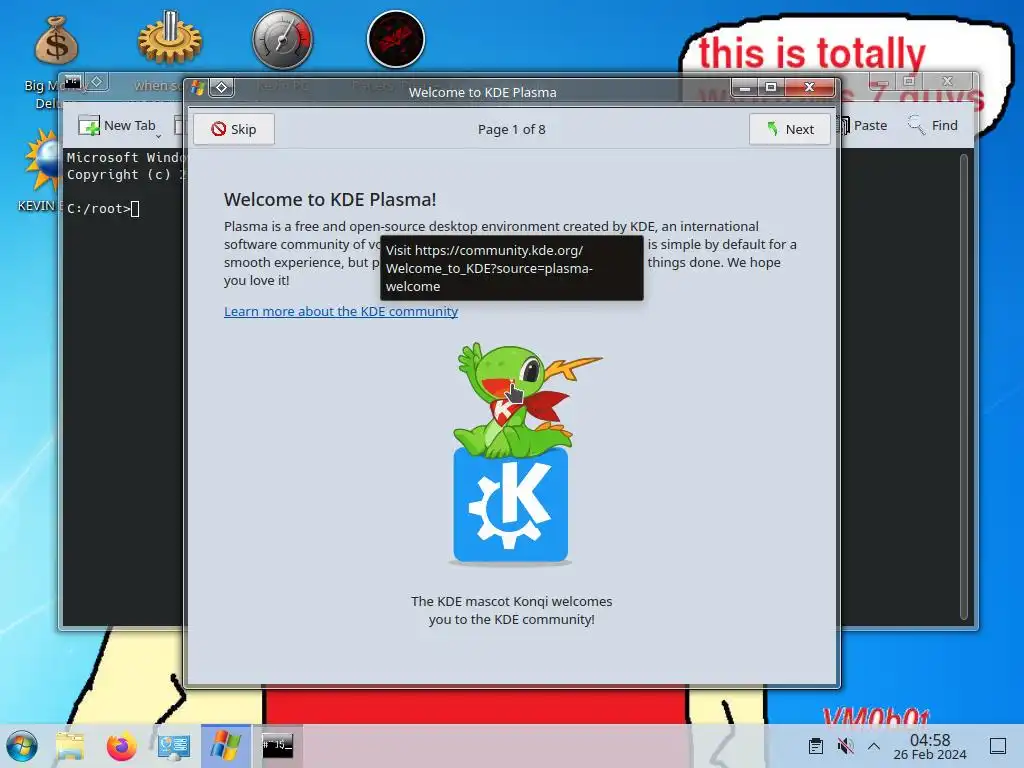Open the Learn more about the KDE community link
The image size is (1024, 768).
pyautogui.click(x=341, y=312)
